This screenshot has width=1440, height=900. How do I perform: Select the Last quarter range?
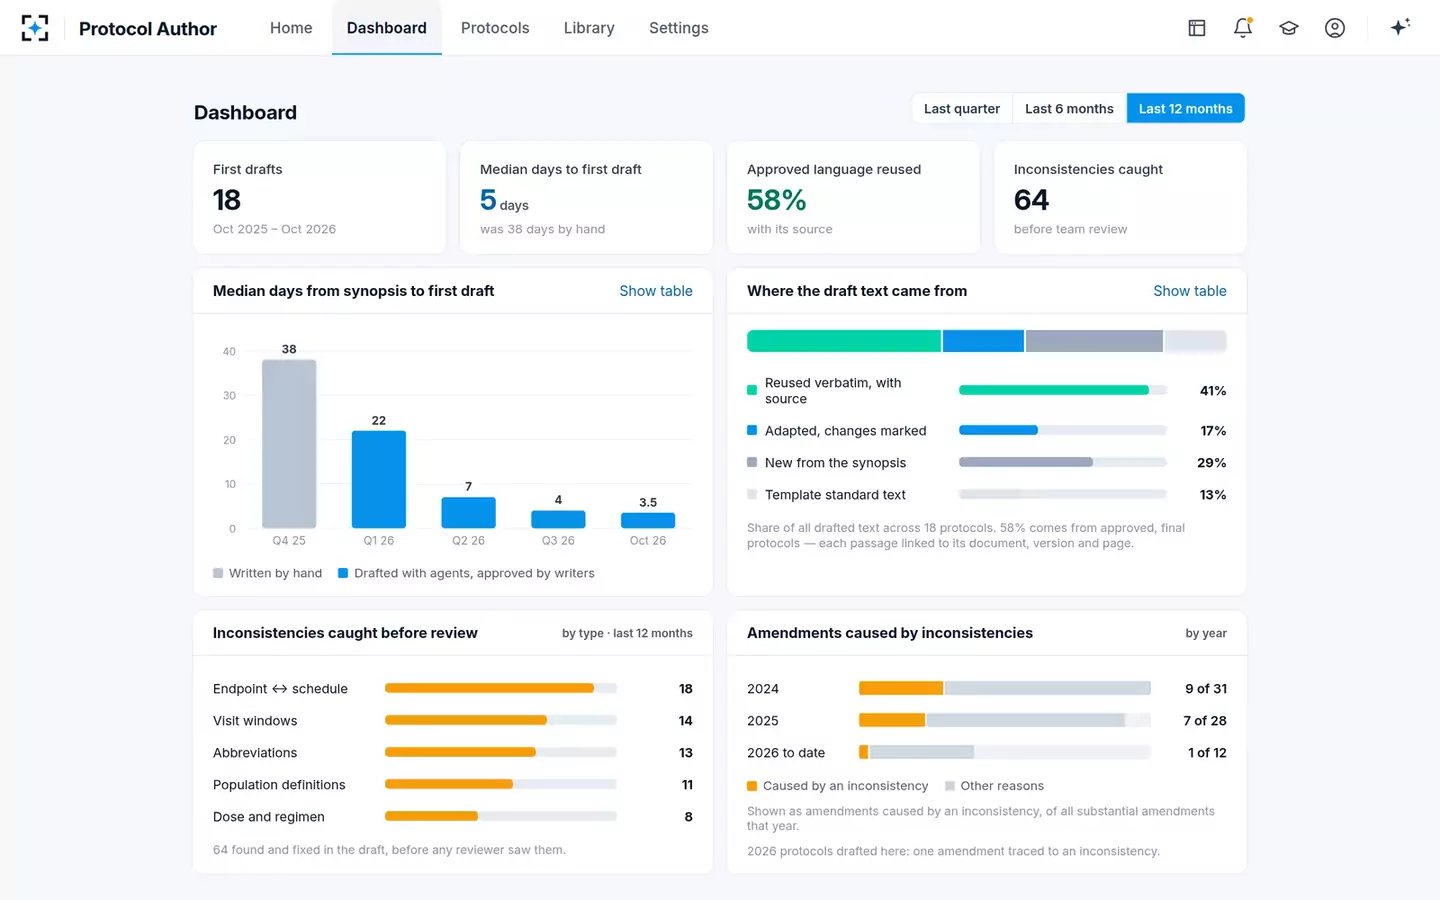tap(962, 108)
